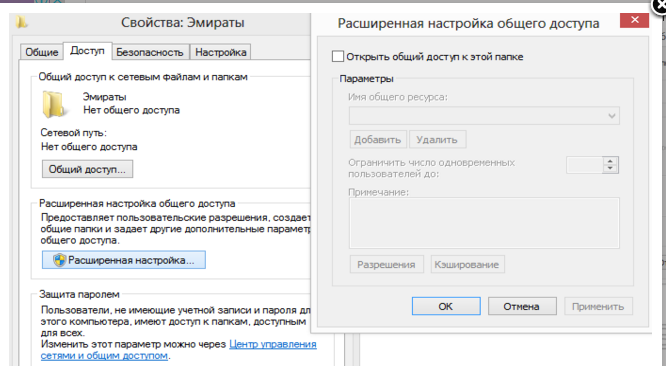Click the Общий доступ... button
The height and width of the screenshot is (366, 666).
[x=87, y=169]
